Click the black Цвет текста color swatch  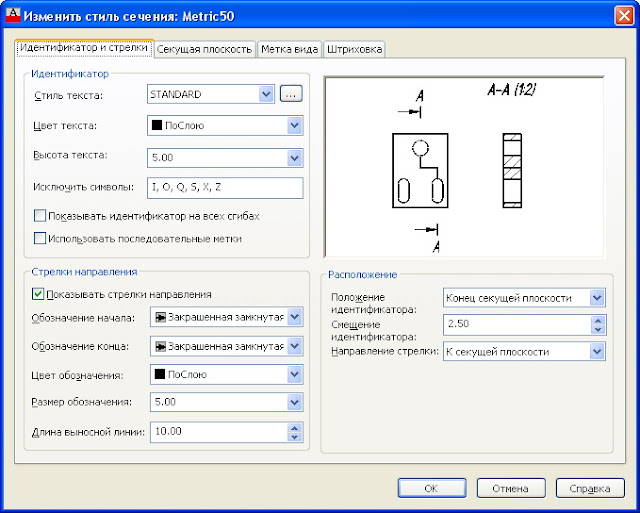point(157,125)
